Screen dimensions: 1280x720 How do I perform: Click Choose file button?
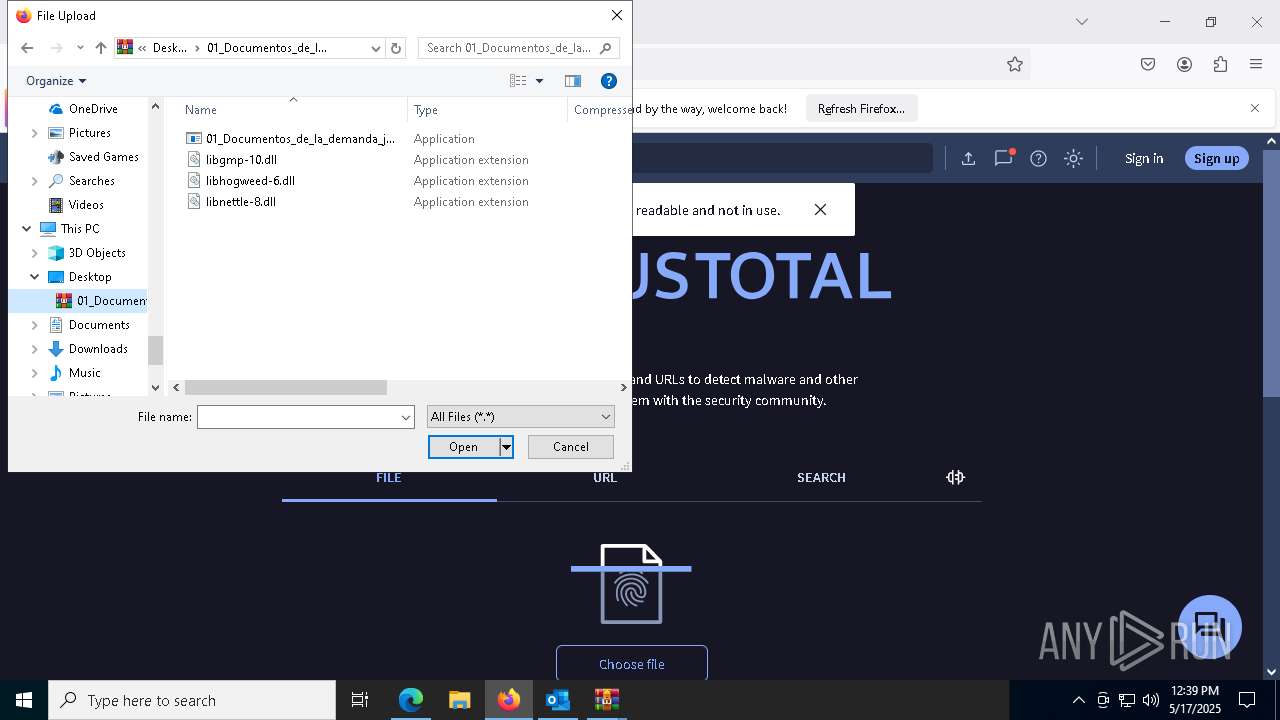tap(632, 664)
